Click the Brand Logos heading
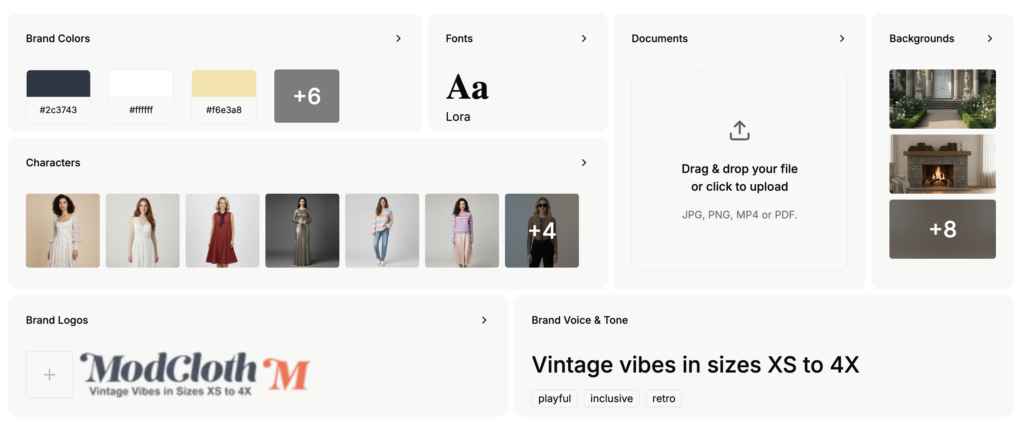This screenshot has height=428, width=1024. point(57,320)
